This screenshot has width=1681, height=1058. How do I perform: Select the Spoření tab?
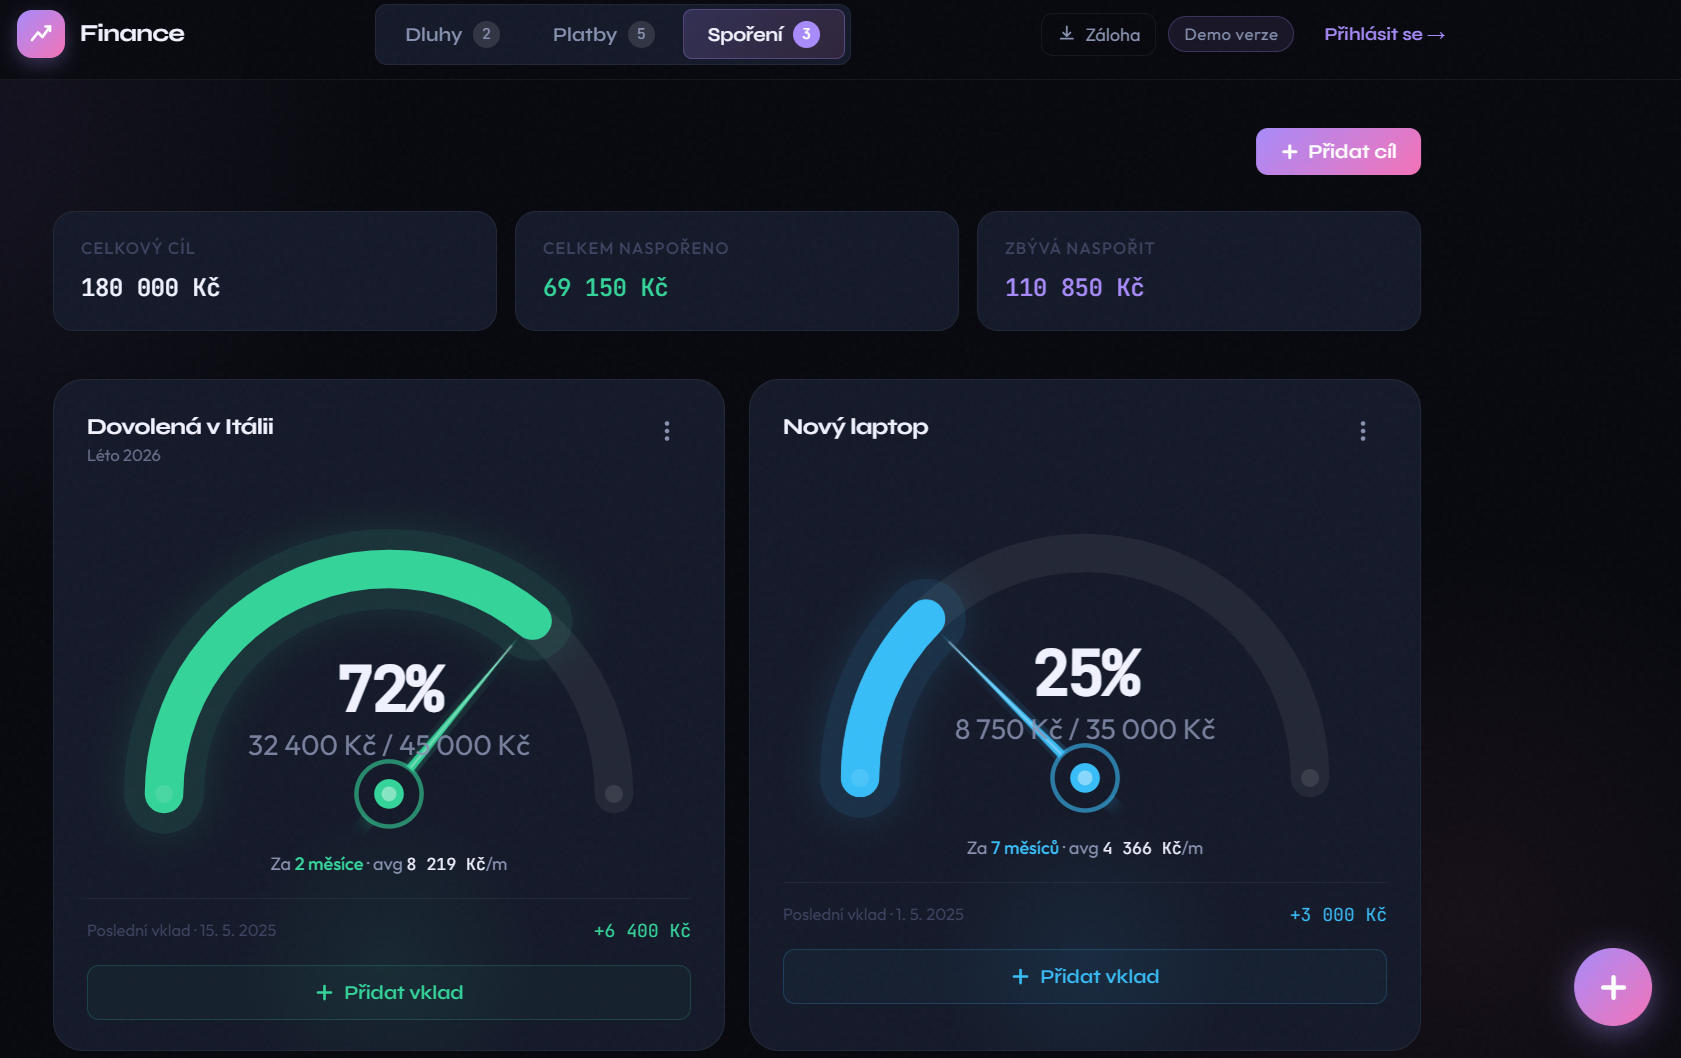pyautogui.click(x=764, y=35)
